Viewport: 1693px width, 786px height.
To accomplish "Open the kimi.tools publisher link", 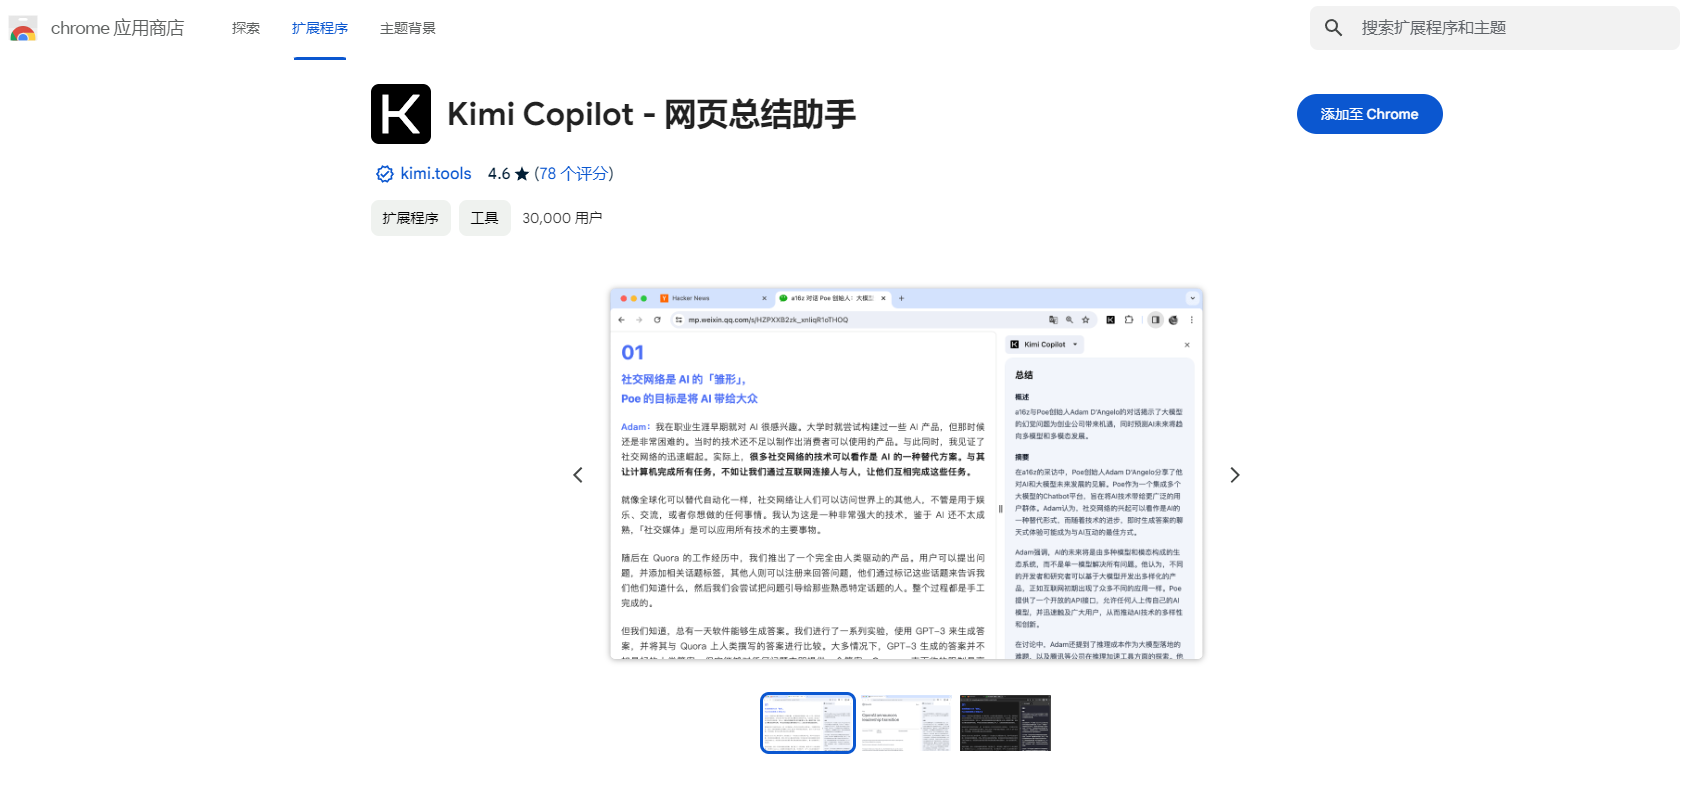I will (436, 174).
